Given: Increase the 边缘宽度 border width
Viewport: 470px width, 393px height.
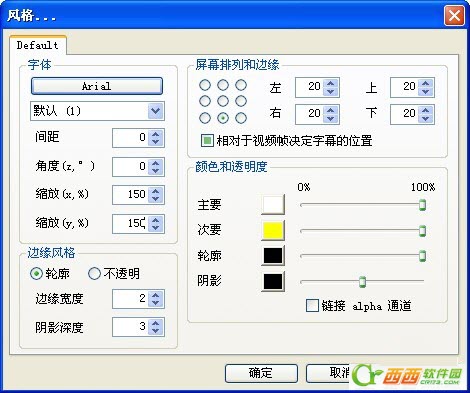Looking at the screenshot, I should (156, 295).
